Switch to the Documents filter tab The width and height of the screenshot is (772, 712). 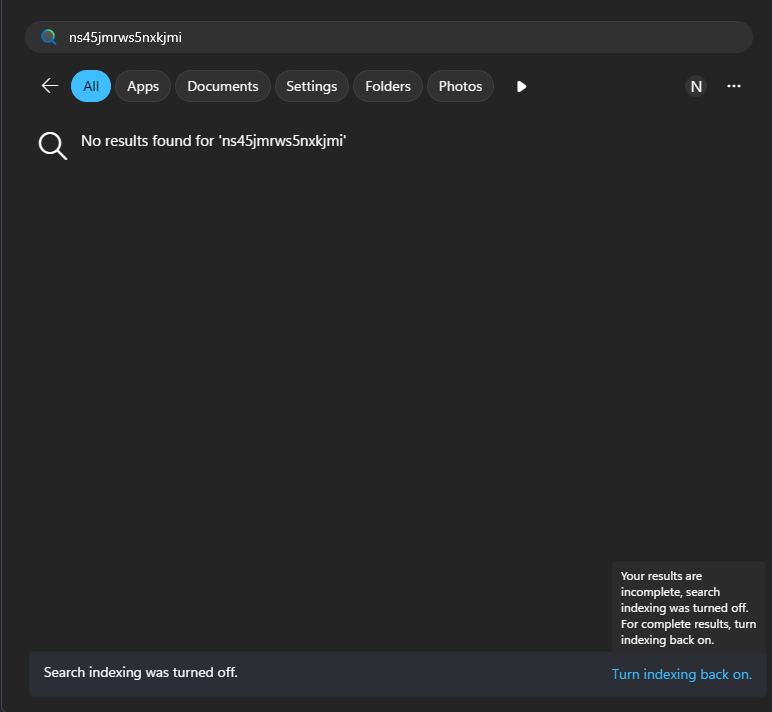(223, 86)
